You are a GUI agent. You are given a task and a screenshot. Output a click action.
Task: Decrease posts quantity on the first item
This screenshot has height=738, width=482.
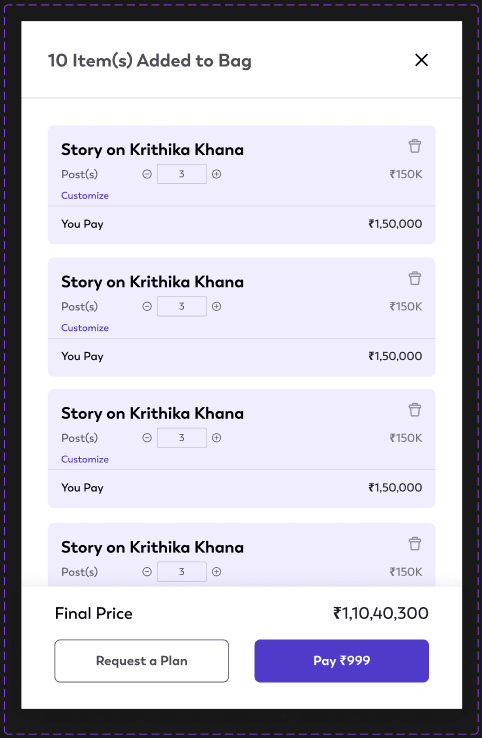pyautogui.click(x=147, y=174)
